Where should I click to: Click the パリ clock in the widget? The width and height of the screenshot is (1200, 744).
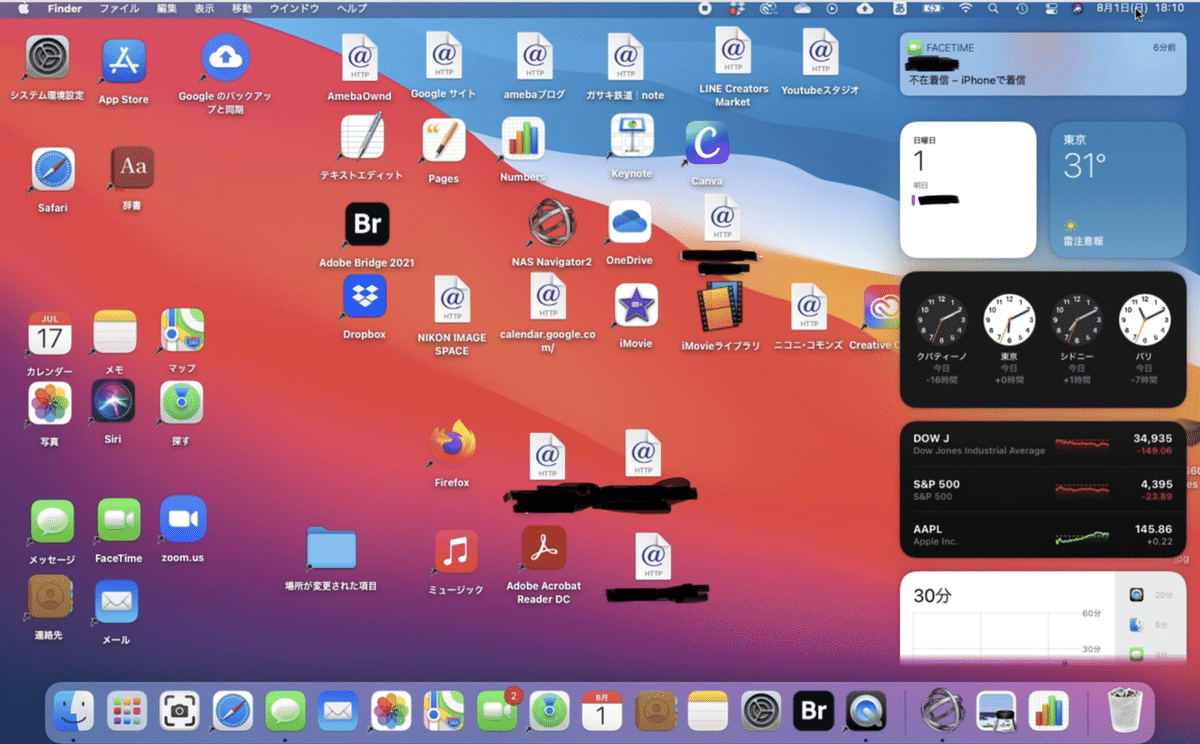pos(1145,320)
